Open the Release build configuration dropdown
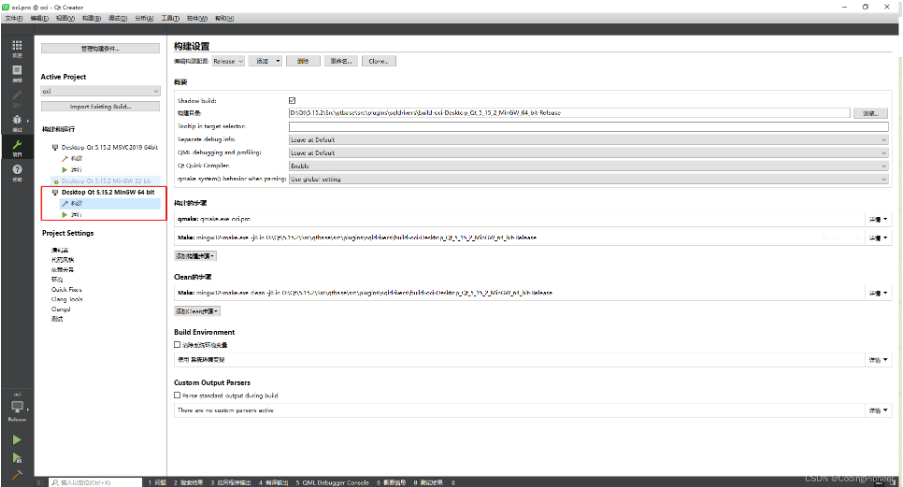This screenshot has width=903, height=487. click(x=228, y=61)
